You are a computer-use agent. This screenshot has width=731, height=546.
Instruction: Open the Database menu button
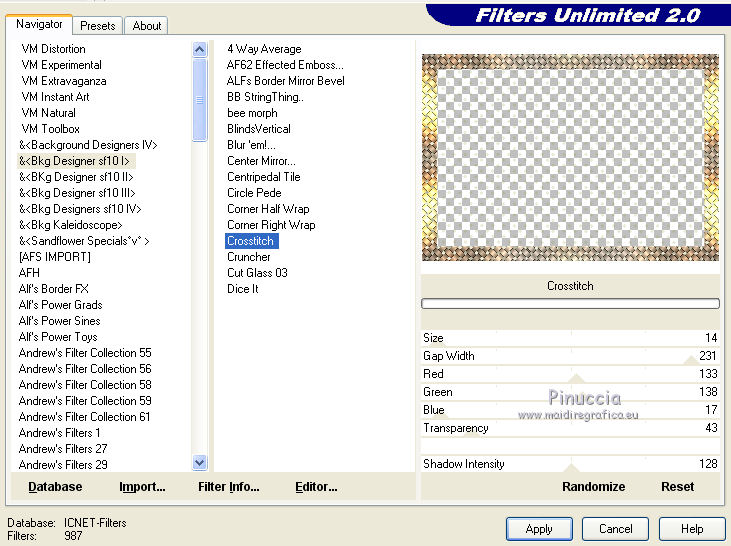(55, 487)
